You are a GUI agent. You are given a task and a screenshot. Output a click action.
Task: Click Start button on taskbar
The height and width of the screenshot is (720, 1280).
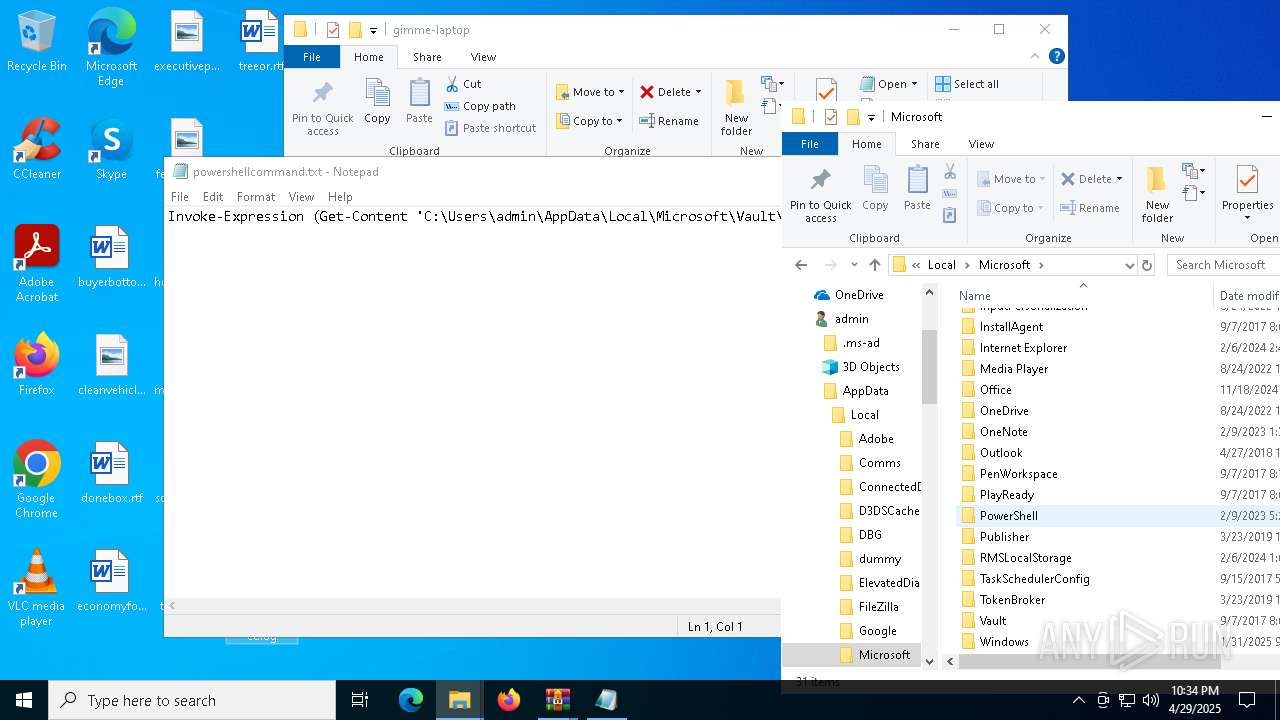24,700
